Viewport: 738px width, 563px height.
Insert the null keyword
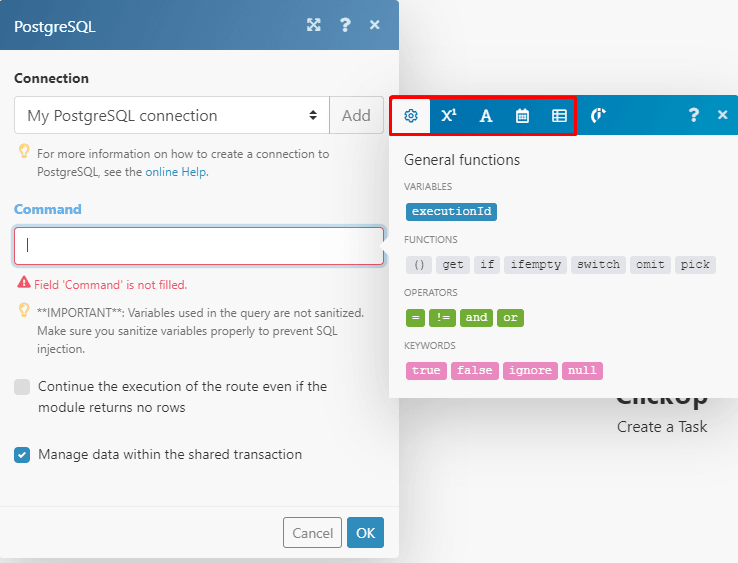coord(582,371)
